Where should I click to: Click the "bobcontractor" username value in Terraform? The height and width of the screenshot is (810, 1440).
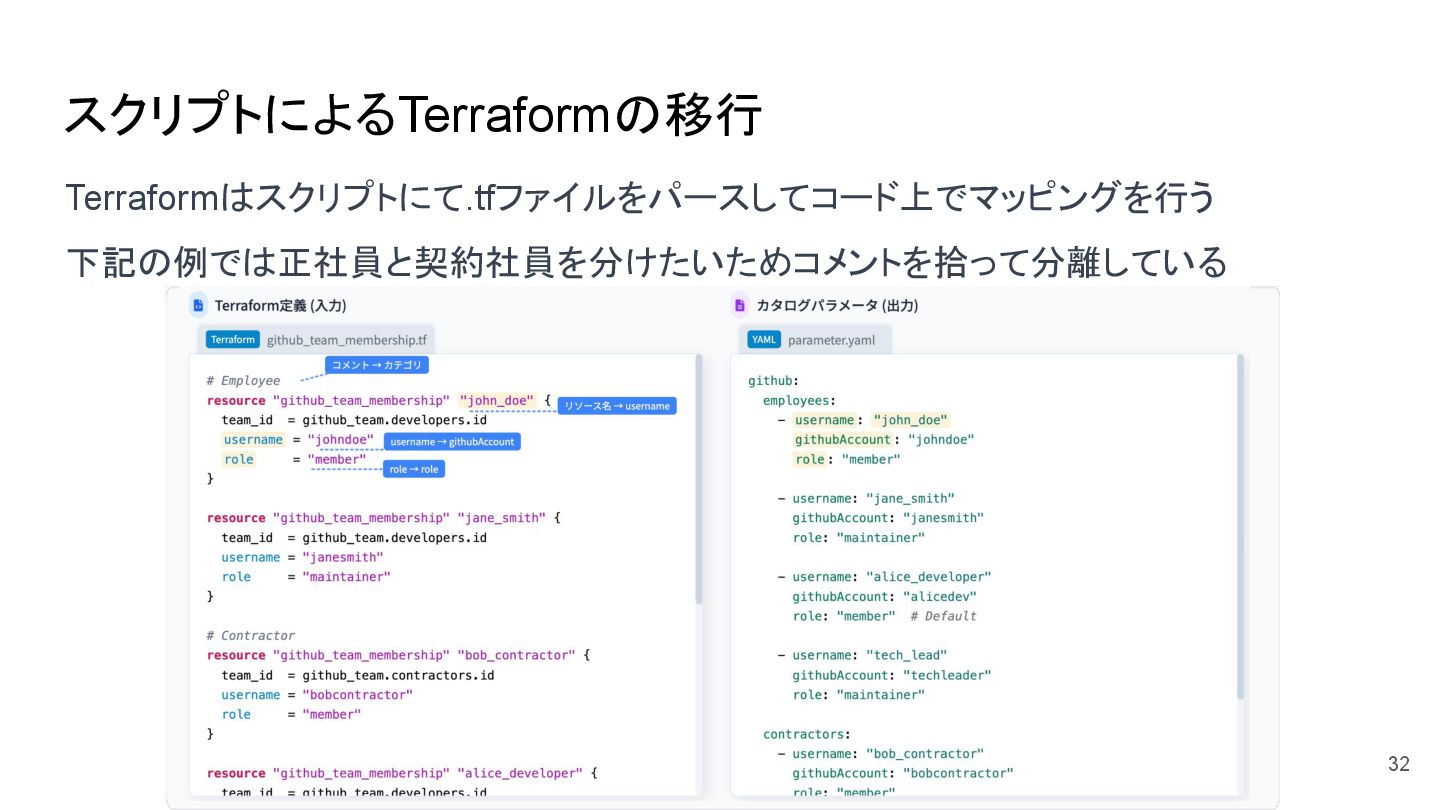pyautogui.click(x=357, y=694)
